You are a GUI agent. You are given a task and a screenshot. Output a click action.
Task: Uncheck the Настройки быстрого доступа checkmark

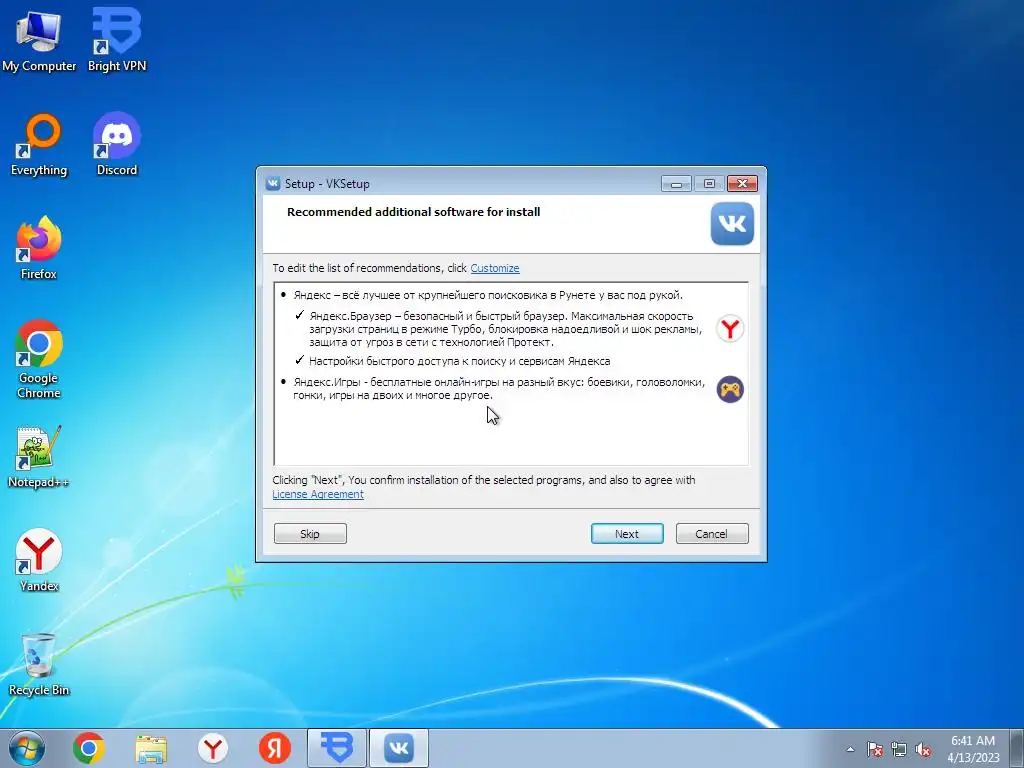pyautogui.click(x=300, y=360)
